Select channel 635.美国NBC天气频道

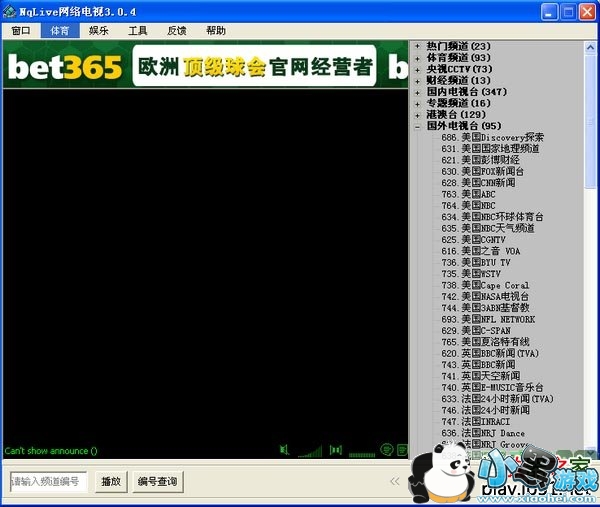point(488,228)
